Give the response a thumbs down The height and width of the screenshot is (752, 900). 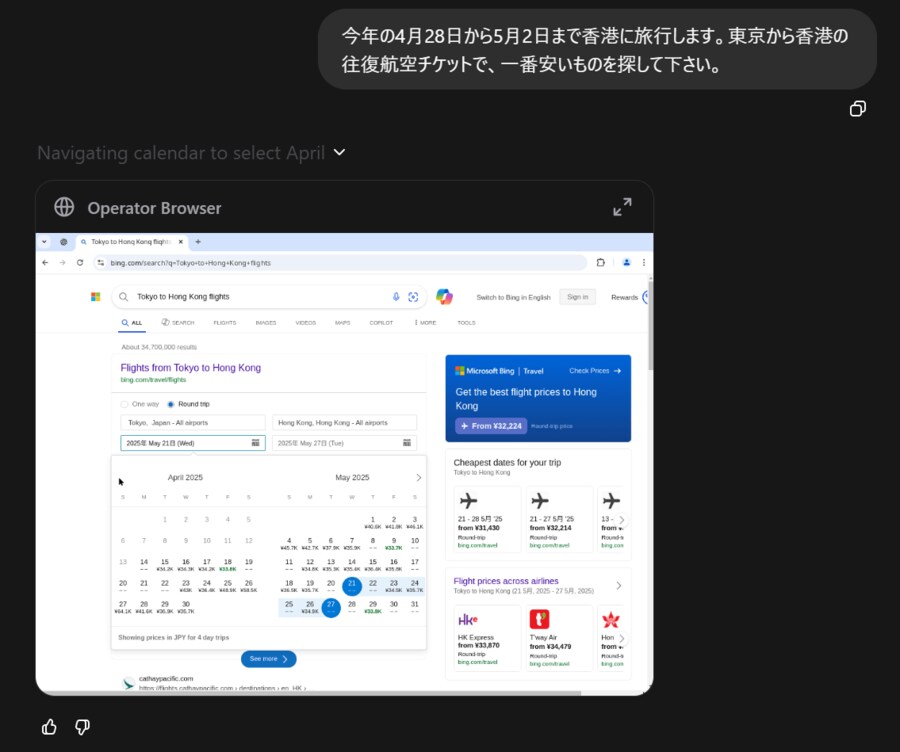(x=83, y=727)
